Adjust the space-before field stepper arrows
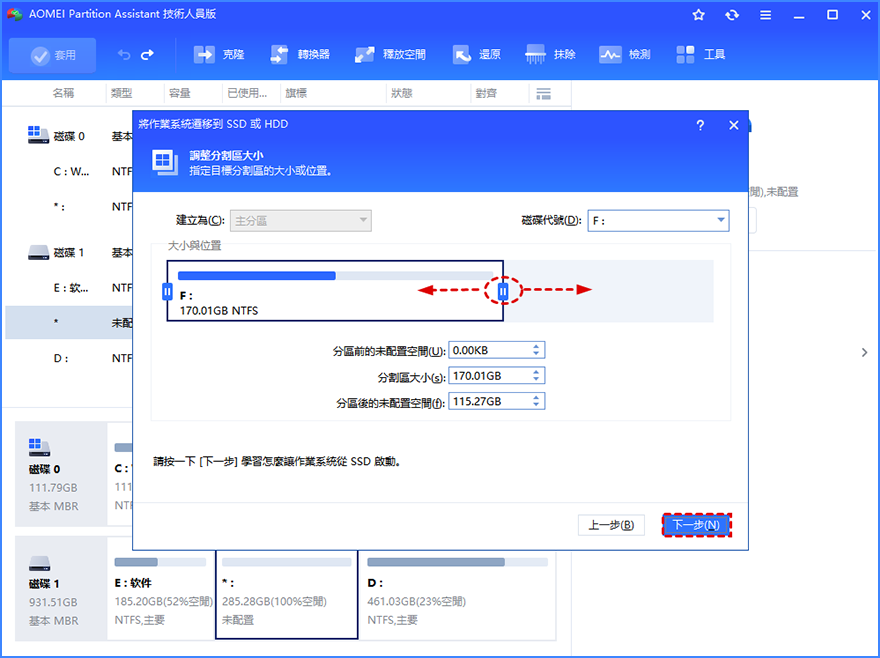This screenshot has height=658, width=880. pyautogui.click(x=536, y=350)
